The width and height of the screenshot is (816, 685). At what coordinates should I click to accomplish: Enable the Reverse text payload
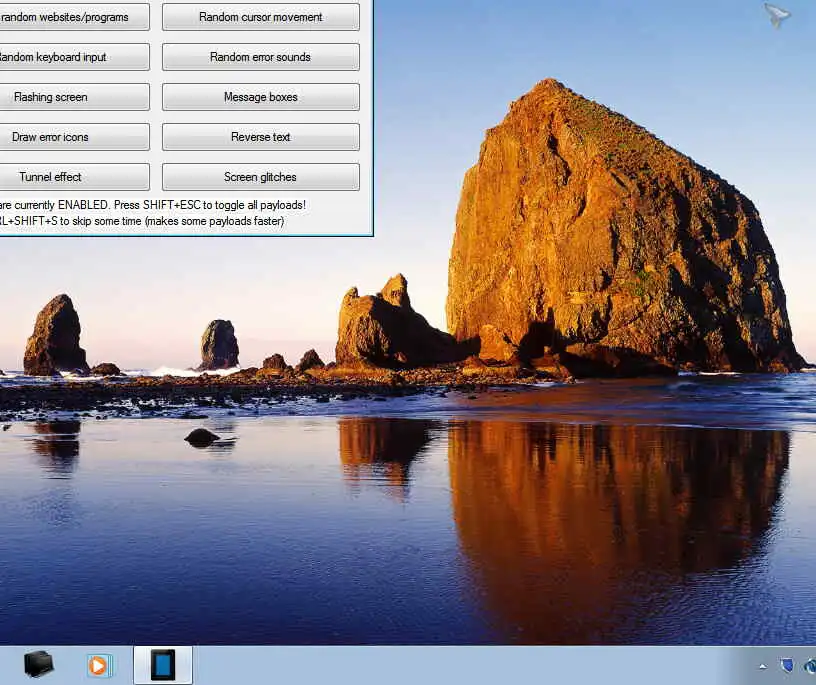[x=261, y=137]
